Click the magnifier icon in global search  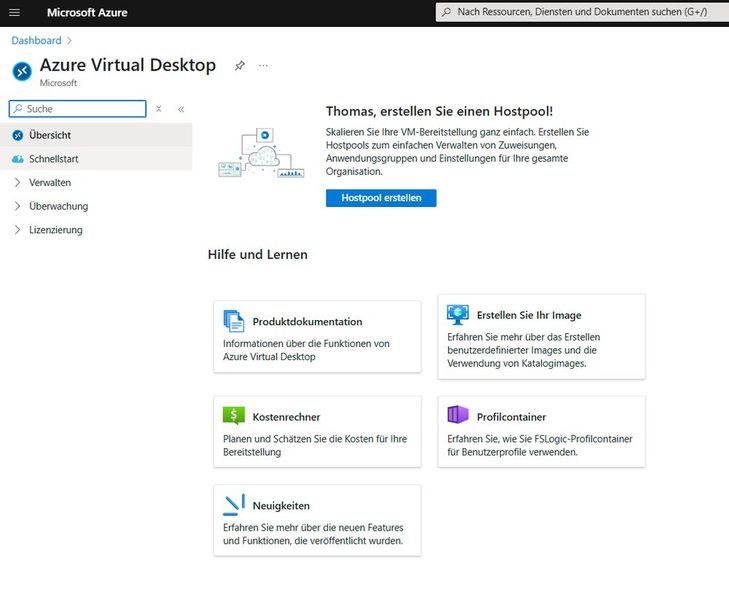446,12
